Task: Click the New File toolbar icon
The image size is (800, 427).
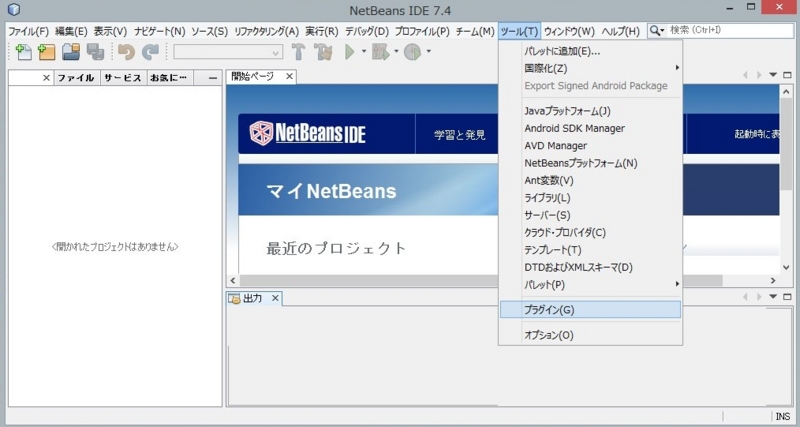Action: coord(23,52)
